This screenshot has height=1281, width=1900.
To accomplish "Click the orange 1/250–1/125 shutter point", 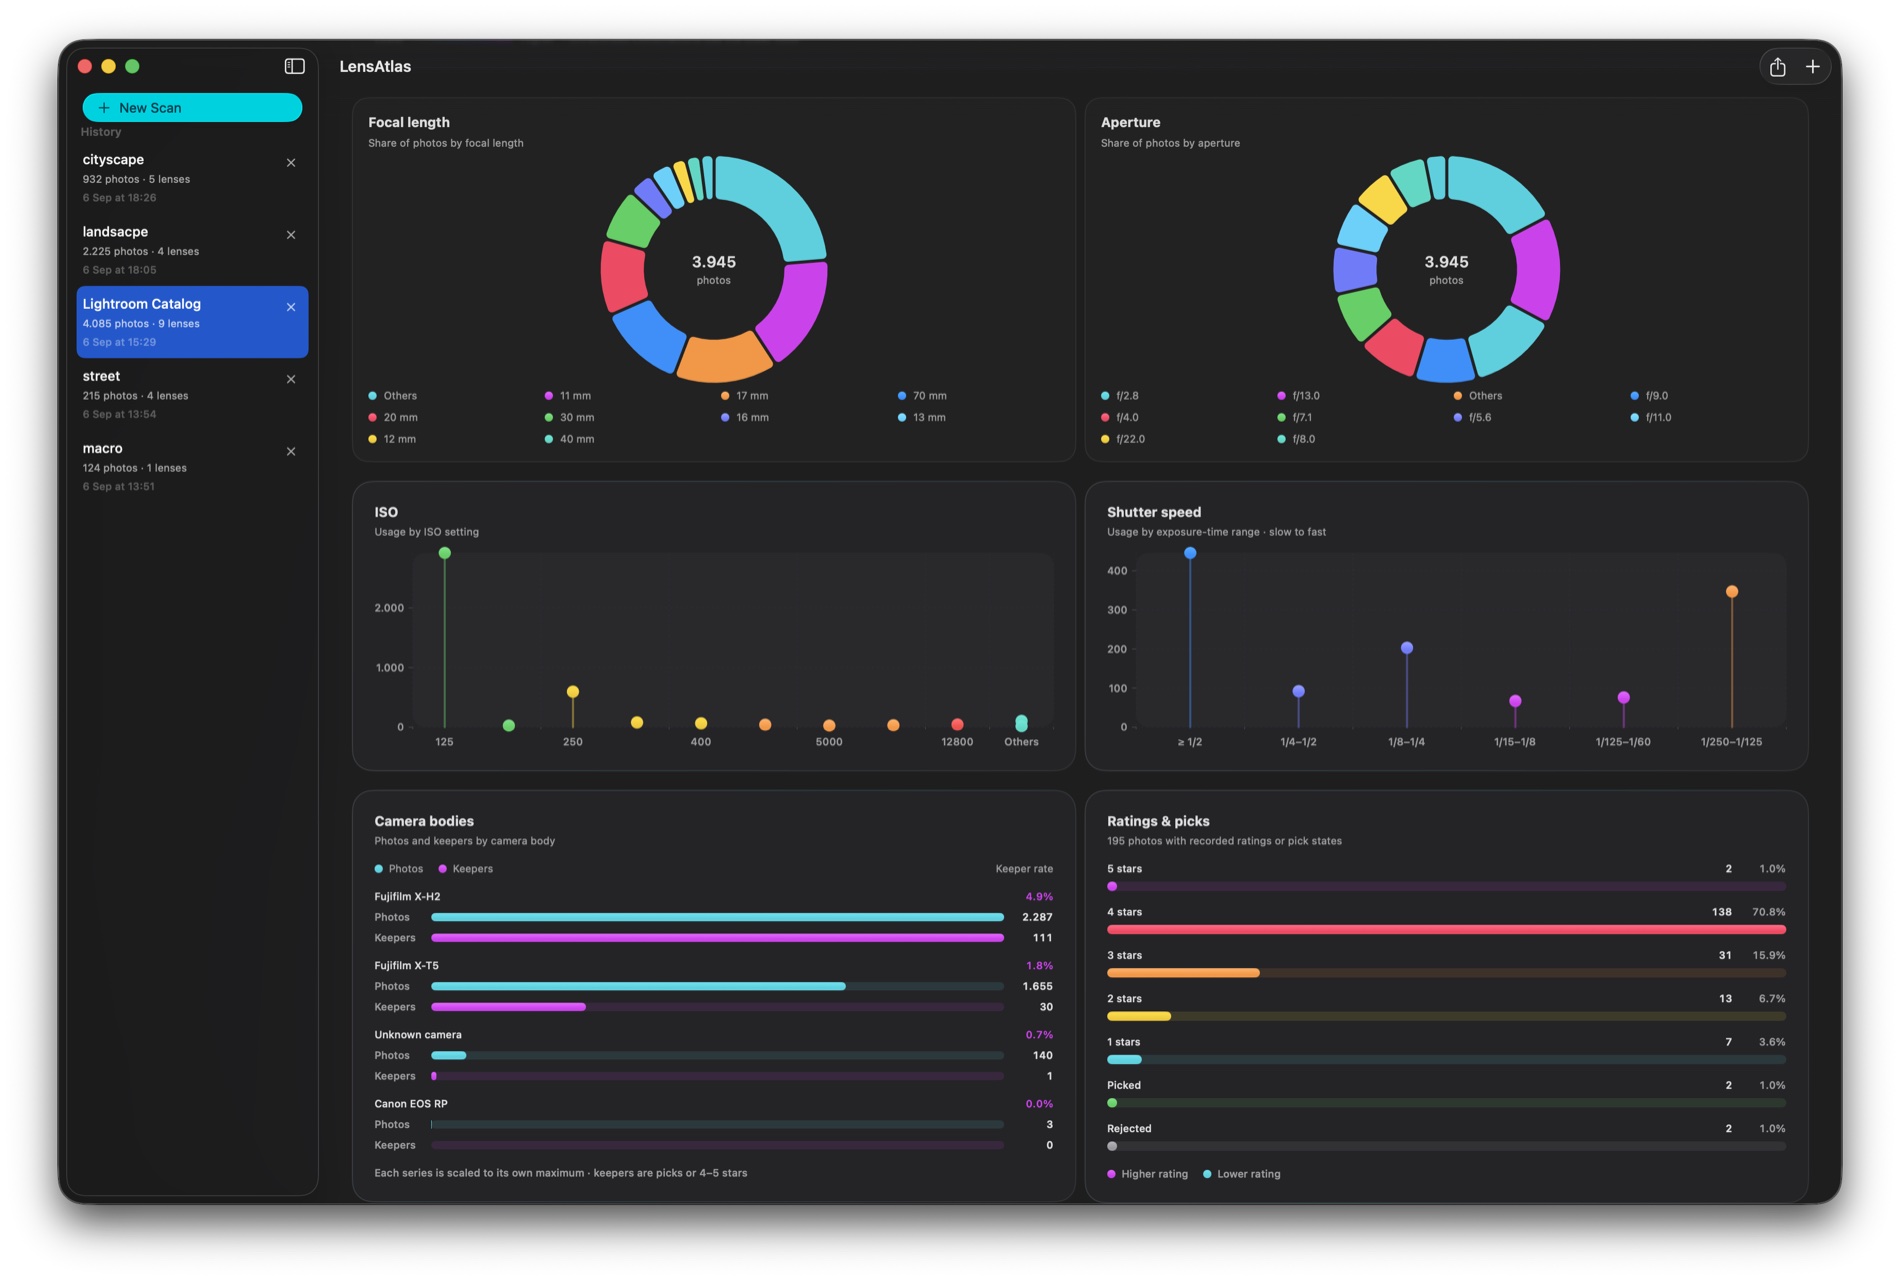I will point(1732,592).
